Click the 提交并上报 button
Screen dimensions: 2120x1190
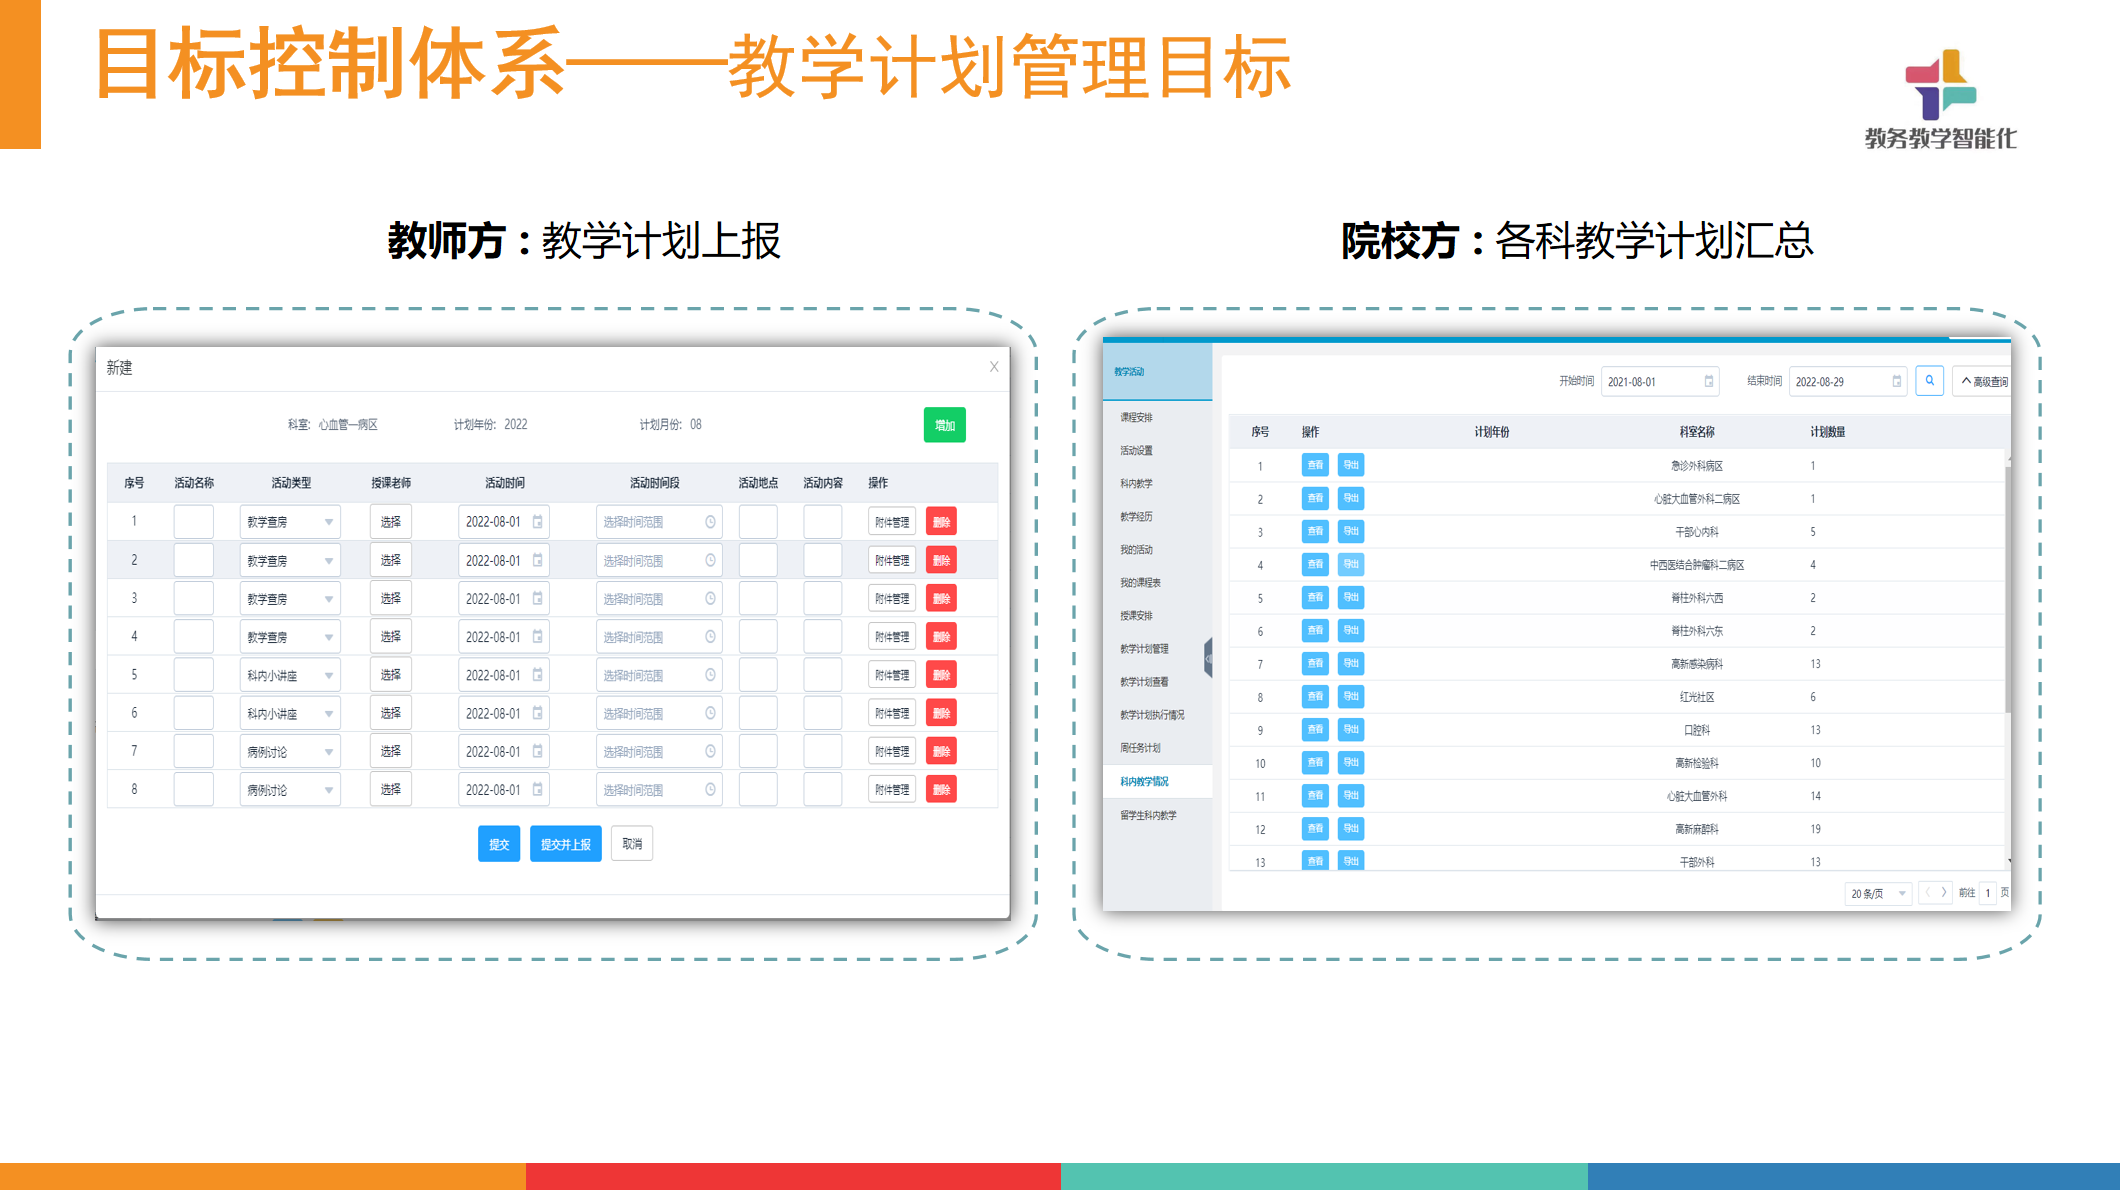point(565,844)
